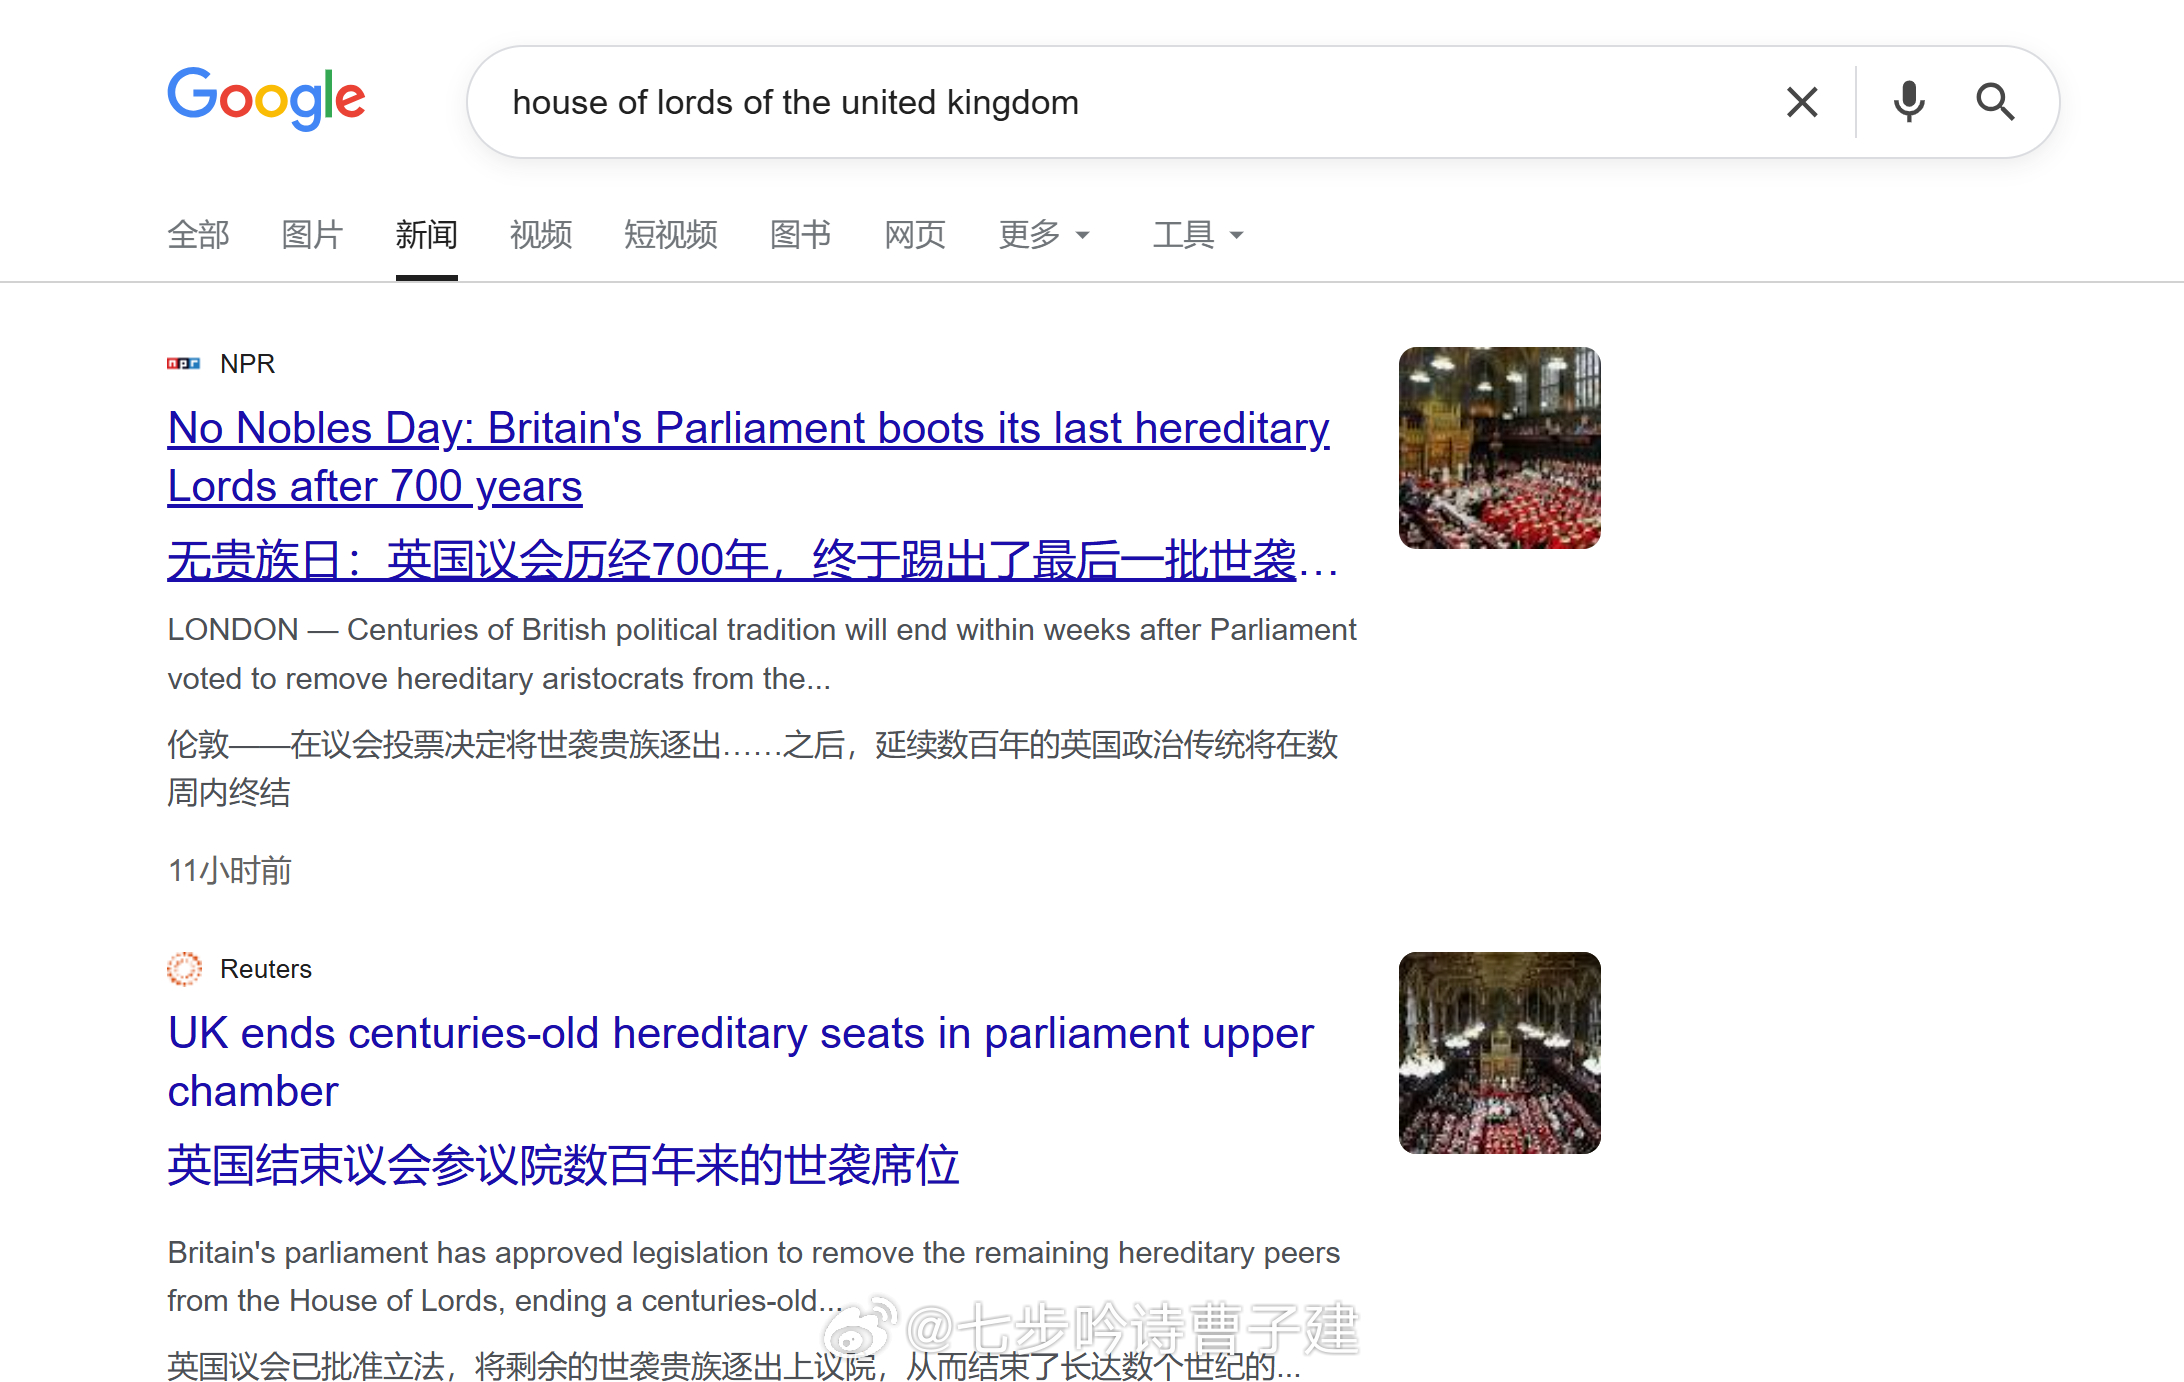Click the Reuters favicon icon
Screen dimensions: 2184x1382
184,969
